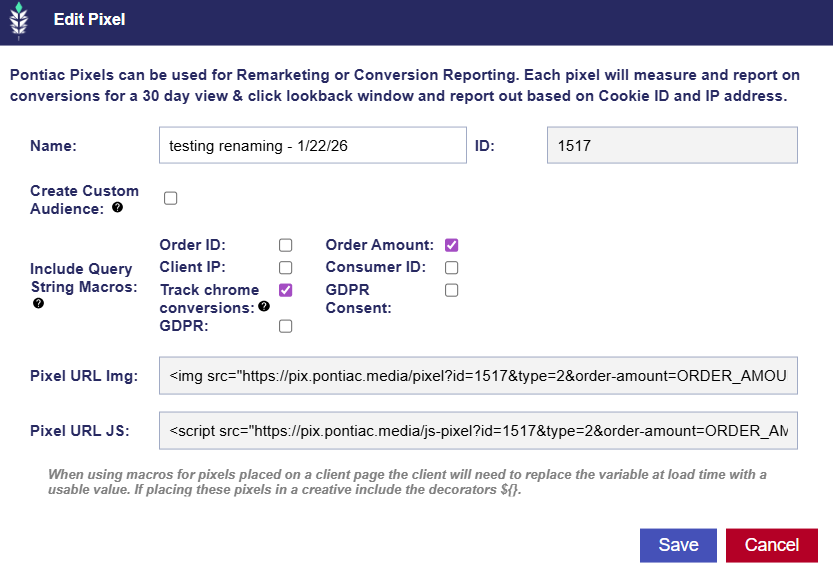Check the Order ID macro checkbox
833x574 pixels.
click(x=285, y=245)
